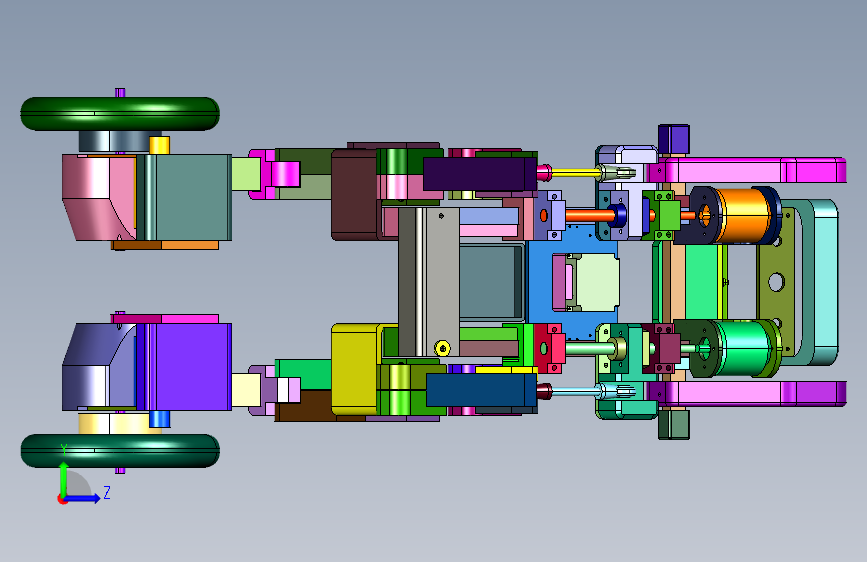Select the large yellow block
The image size is (867, 562).
pyautogui.click(x=355, y=369)
